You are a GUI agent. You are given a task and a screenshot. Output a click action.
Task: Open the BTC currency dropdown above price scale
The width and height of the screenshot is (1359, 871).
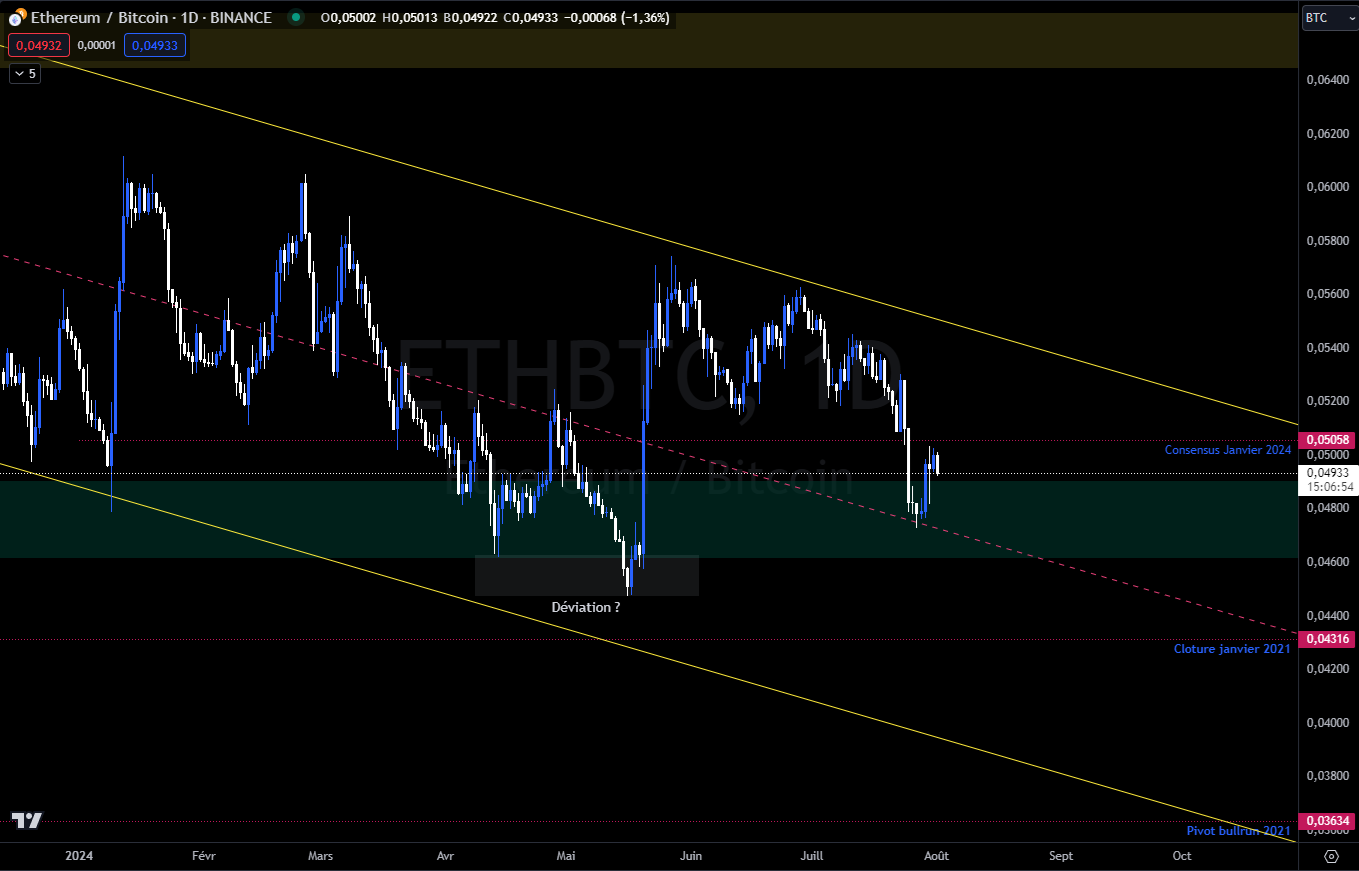pos(1322,17)
